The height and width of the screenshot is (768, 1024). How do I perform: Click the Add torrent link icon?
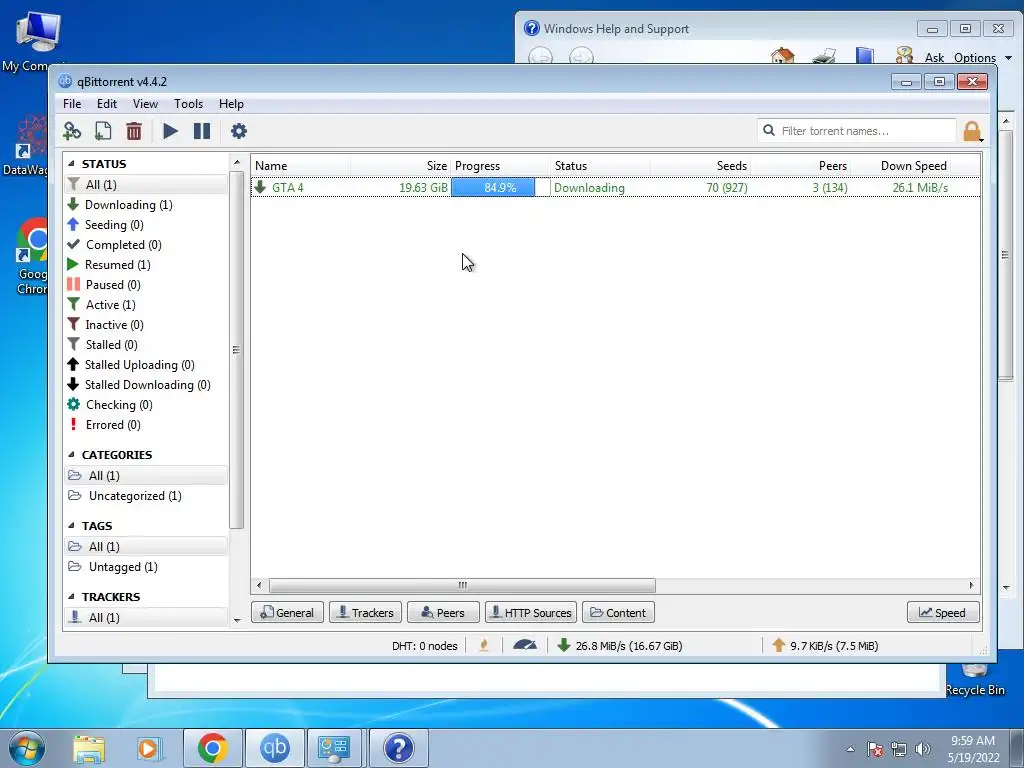click(x=72, y=131)
